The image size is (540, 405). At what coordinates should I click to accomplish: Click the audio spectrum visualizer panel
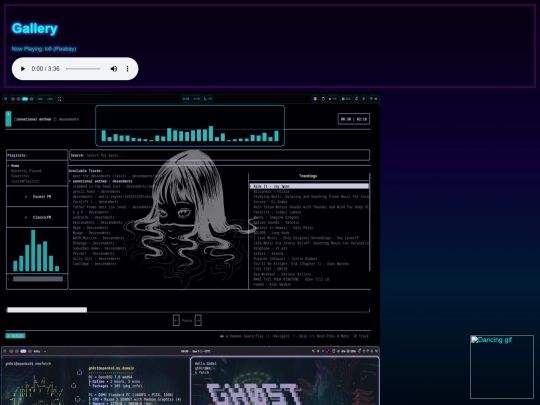point(190,126)
